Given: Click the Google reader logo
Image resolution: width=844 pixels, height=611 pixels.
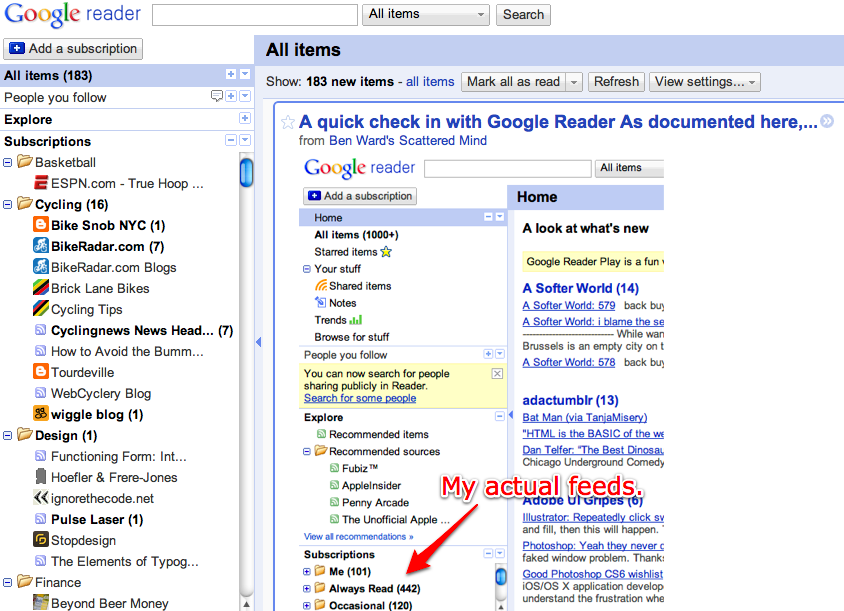Looking at the screenshot, I should tap(73, 15).
